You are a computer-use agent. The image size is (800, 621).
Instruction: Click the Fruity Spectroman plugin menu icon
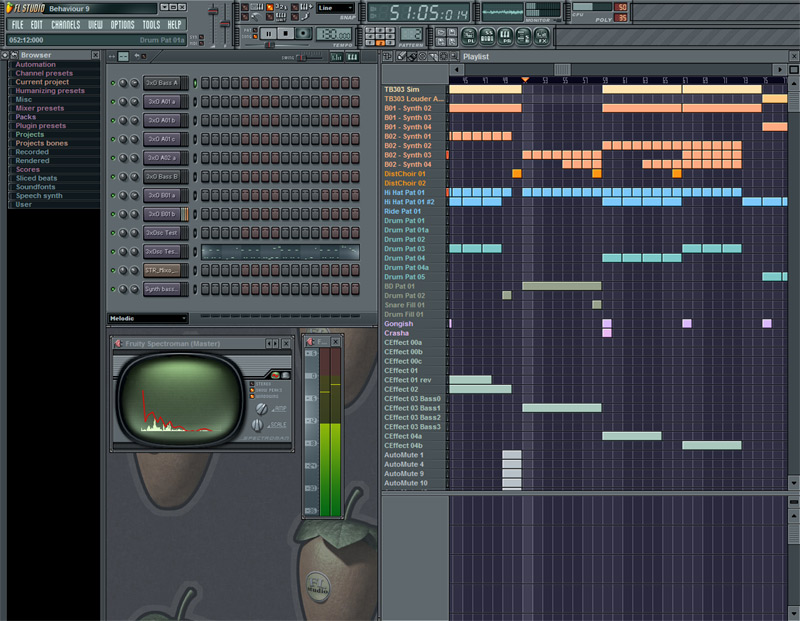click(118, 343)
